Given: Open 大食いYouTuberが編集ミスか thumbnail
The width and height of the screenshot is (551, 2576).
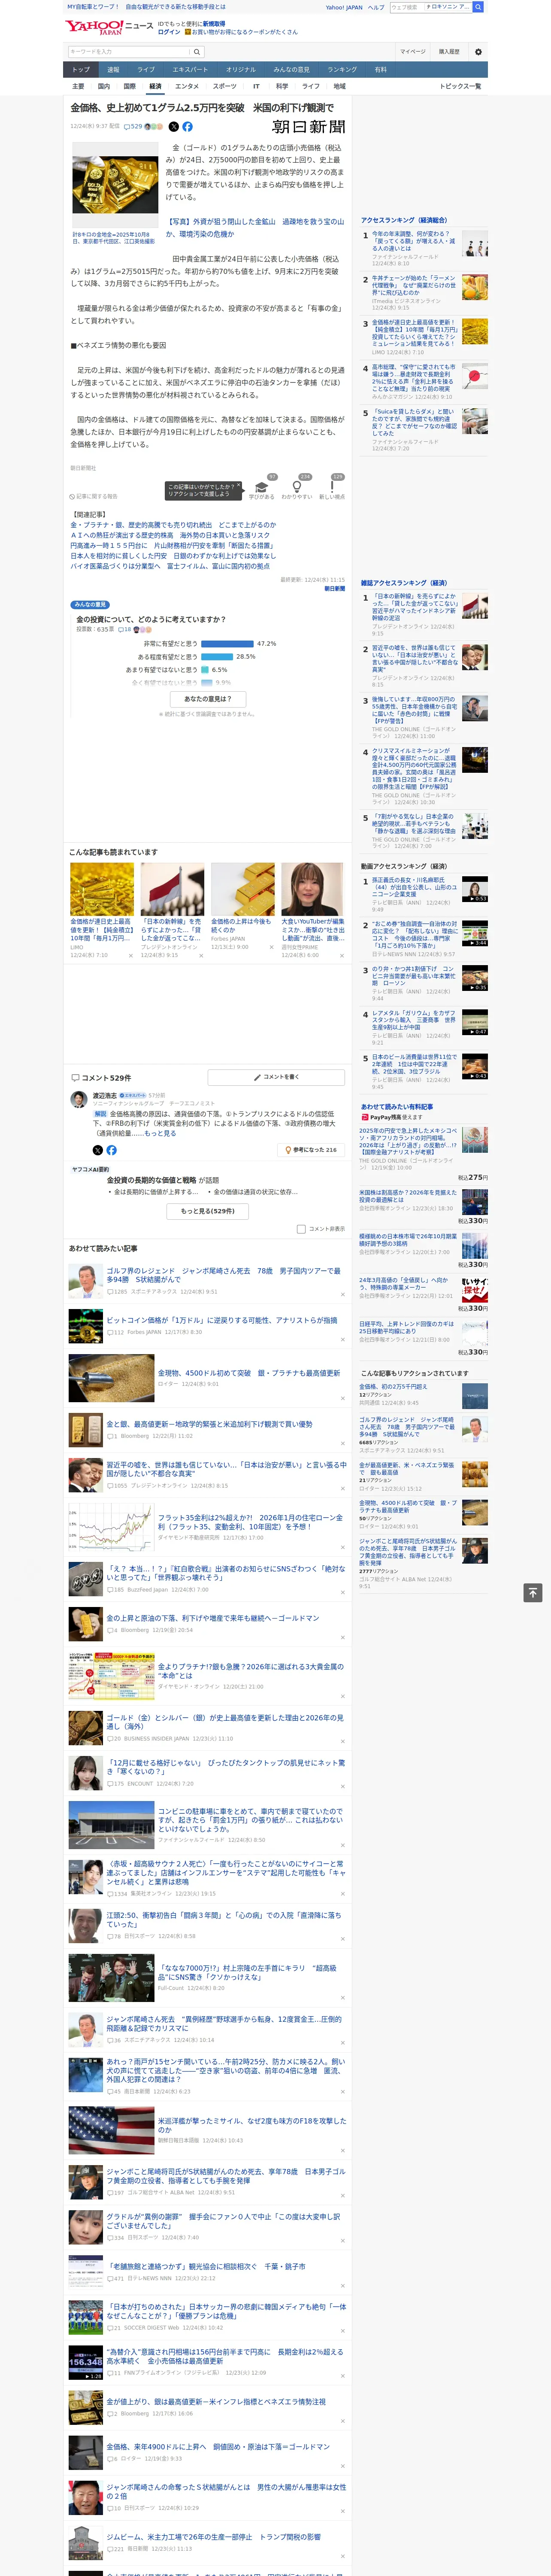Looking at the screenshot, I should (x=313, y=889).
